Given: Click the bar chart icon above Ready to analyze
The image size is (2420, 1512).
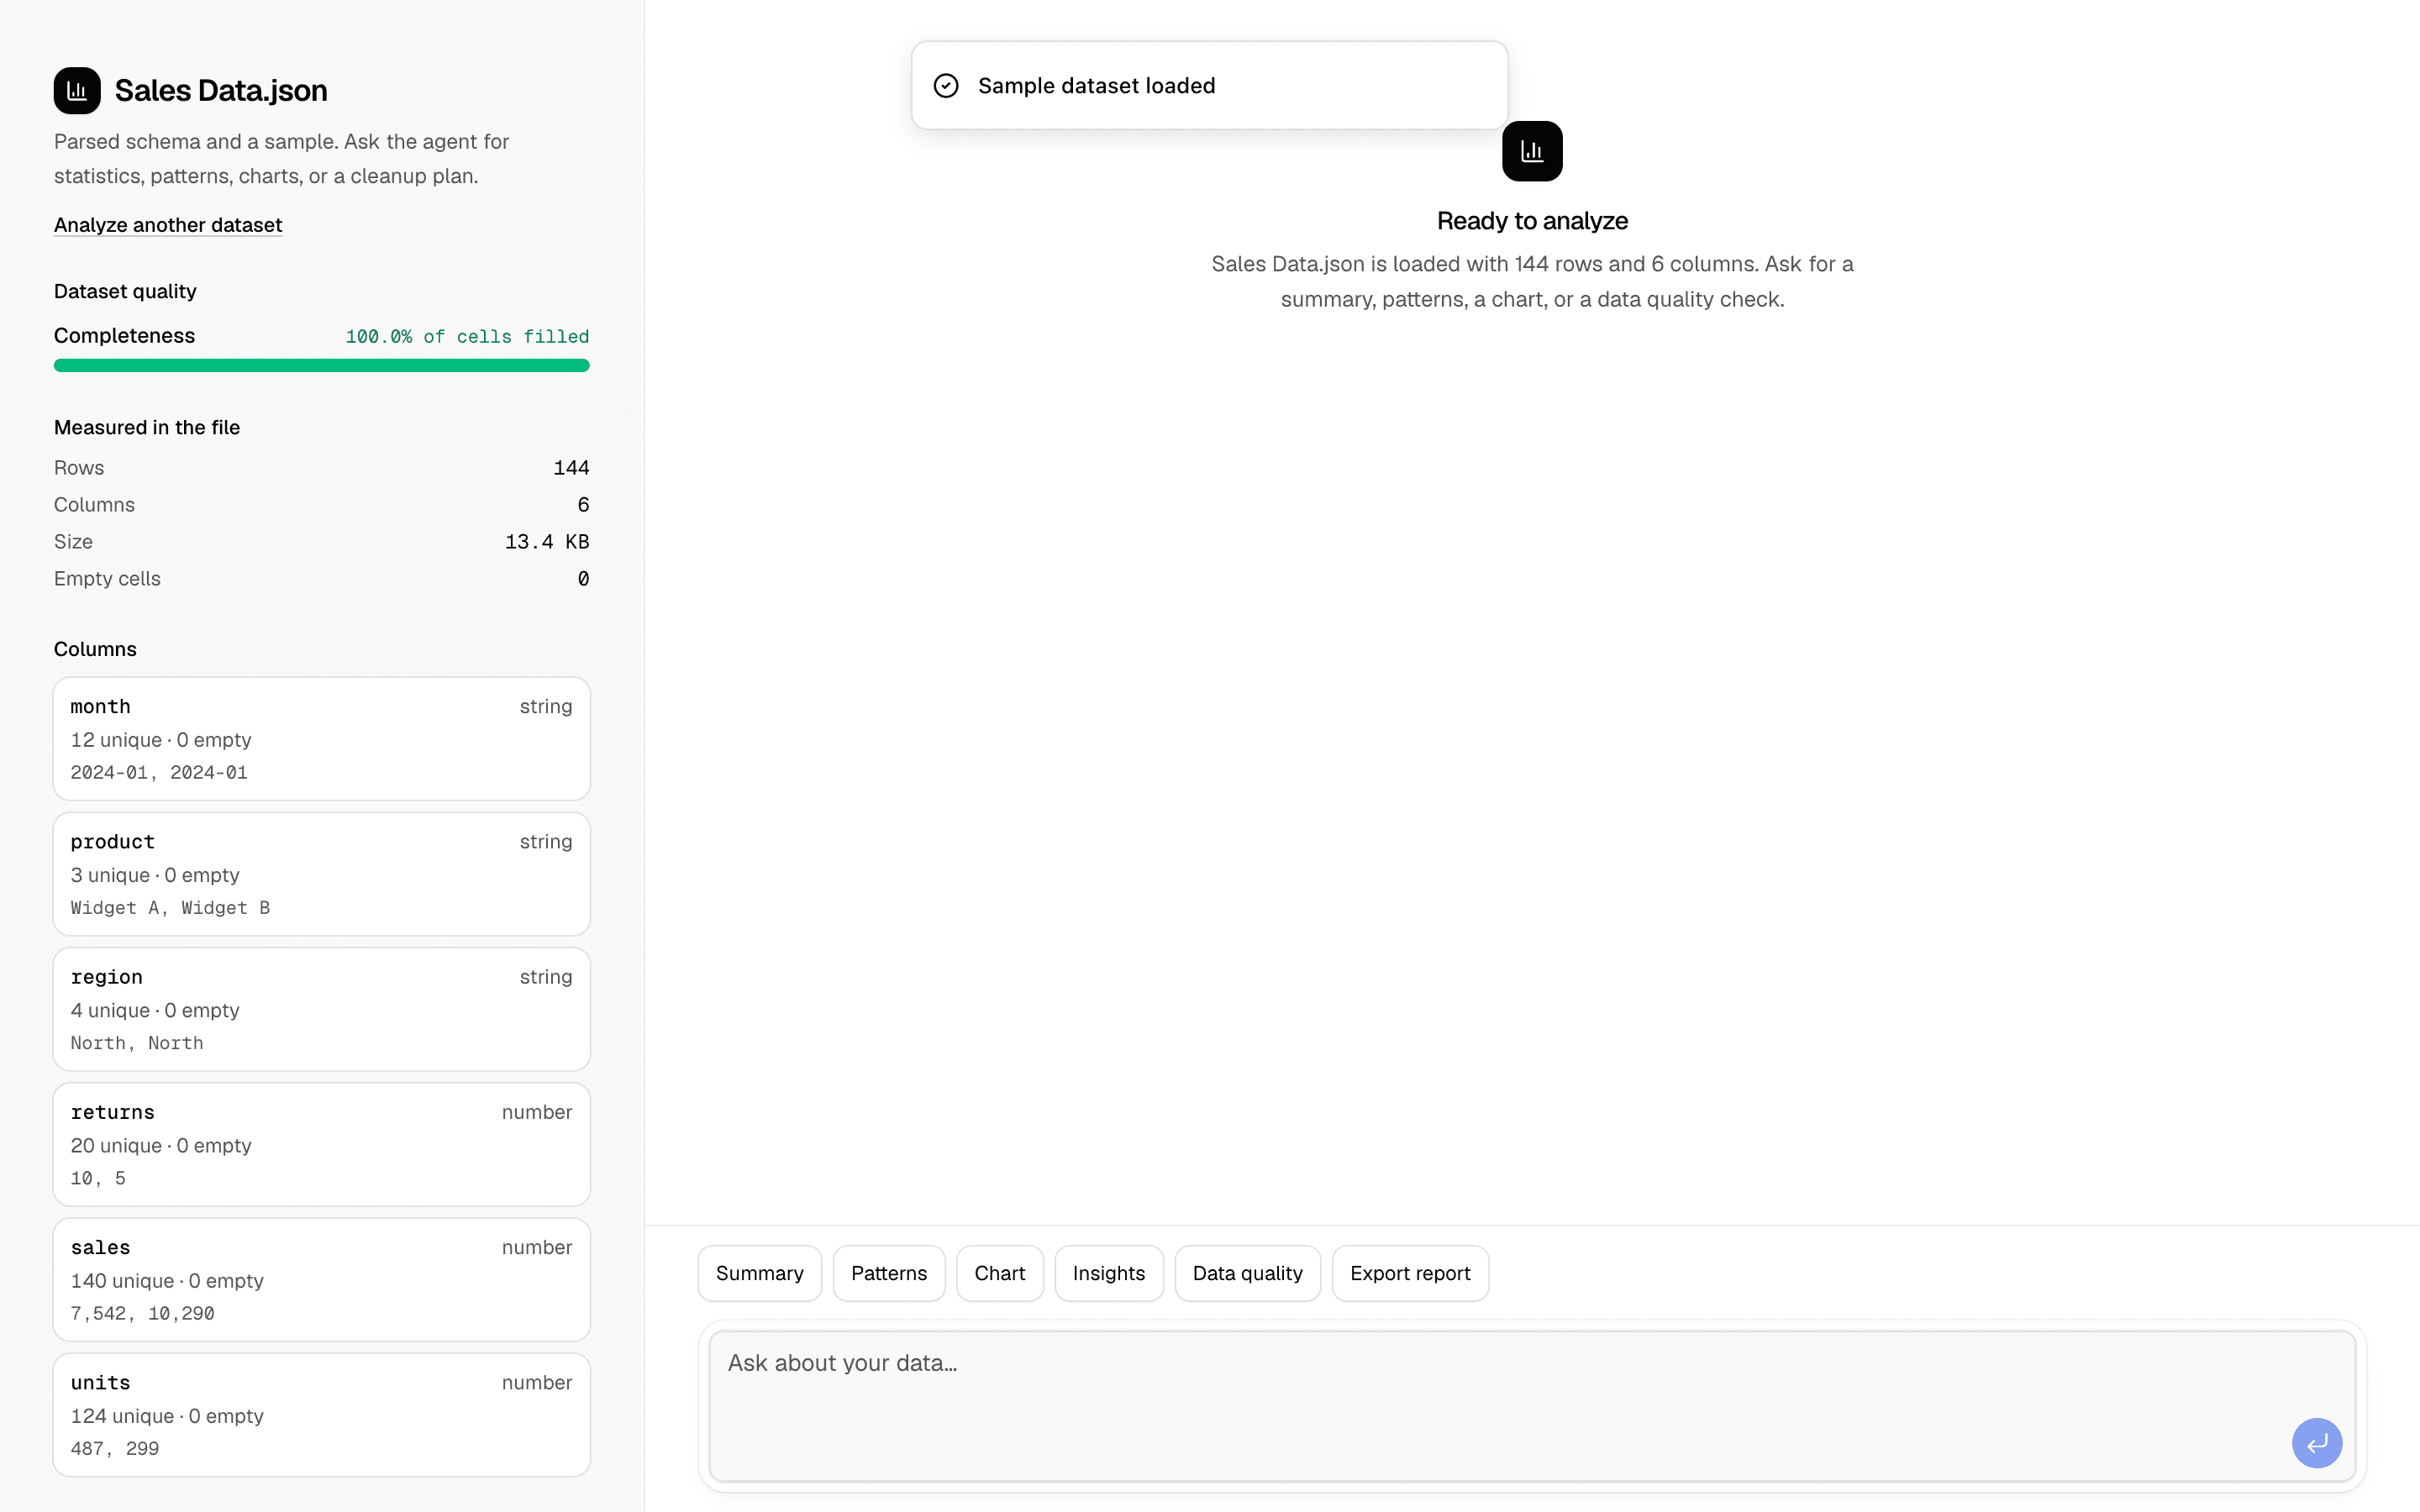Looking at the screenshot, I should point(1532,151).
